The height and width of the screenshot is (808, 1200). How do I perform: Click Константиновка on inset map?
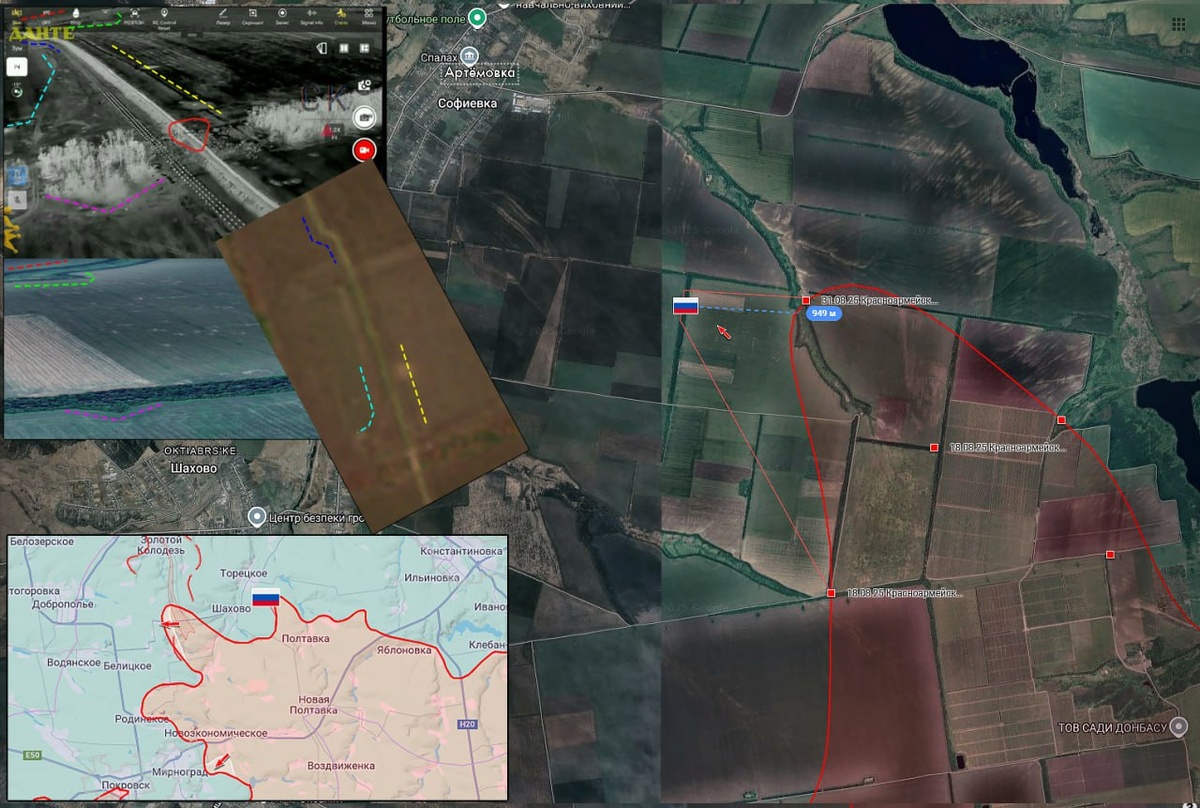tap(461, 551)
